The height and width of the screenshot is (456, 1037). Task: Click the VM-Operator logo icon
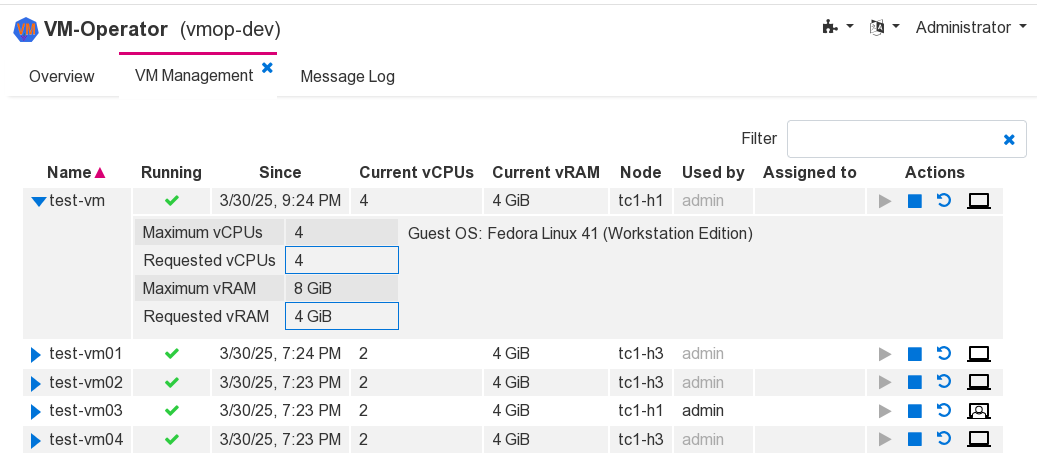pyautogui.click(x=26, y=29)
